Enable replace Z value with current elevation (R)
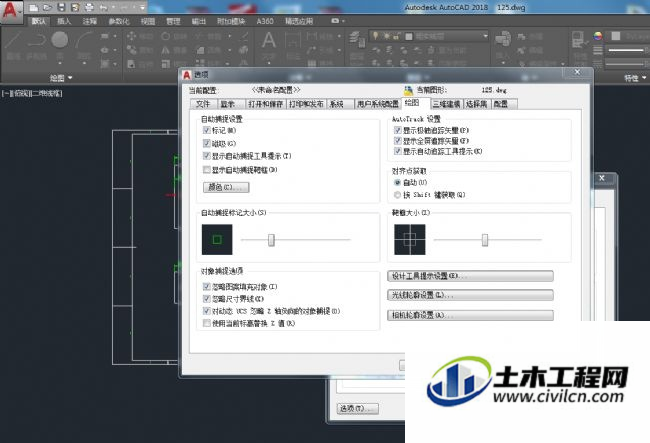The width and height of the screenshot is (650, 443). pyautogui.click(x=206, y=323)
